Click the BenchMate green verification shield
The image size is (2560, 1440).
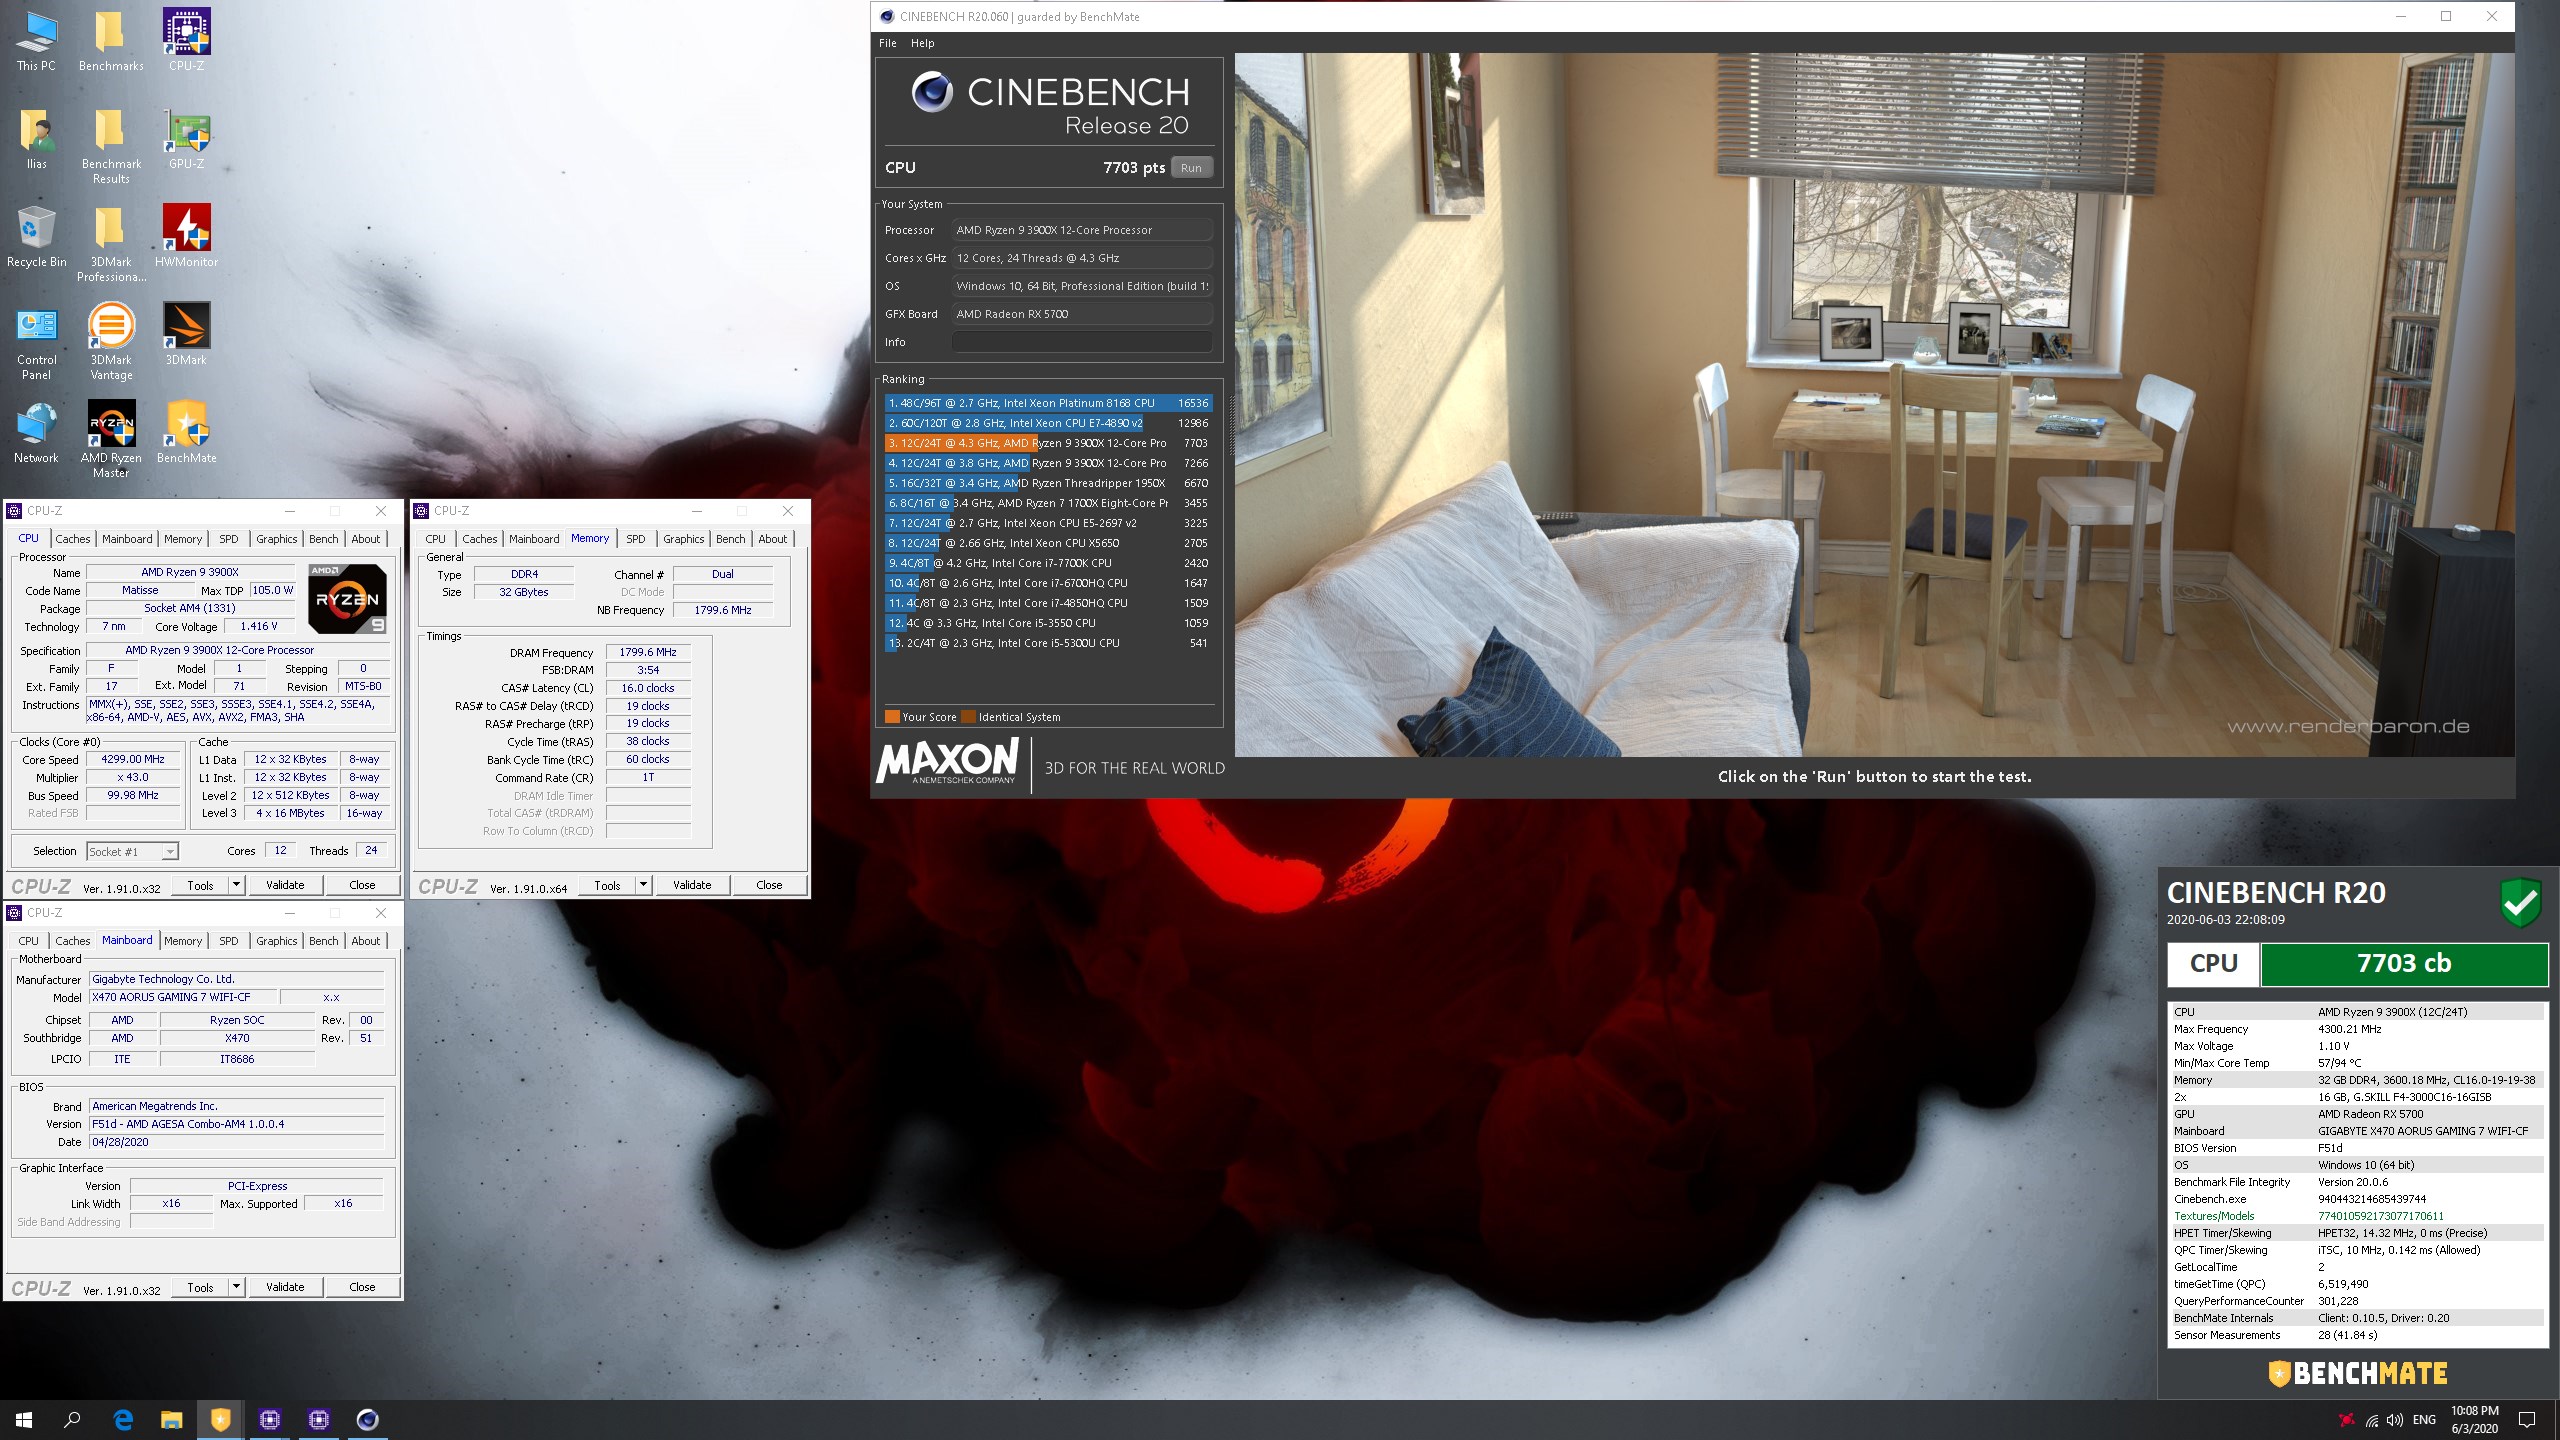[x=2520, y=902]
